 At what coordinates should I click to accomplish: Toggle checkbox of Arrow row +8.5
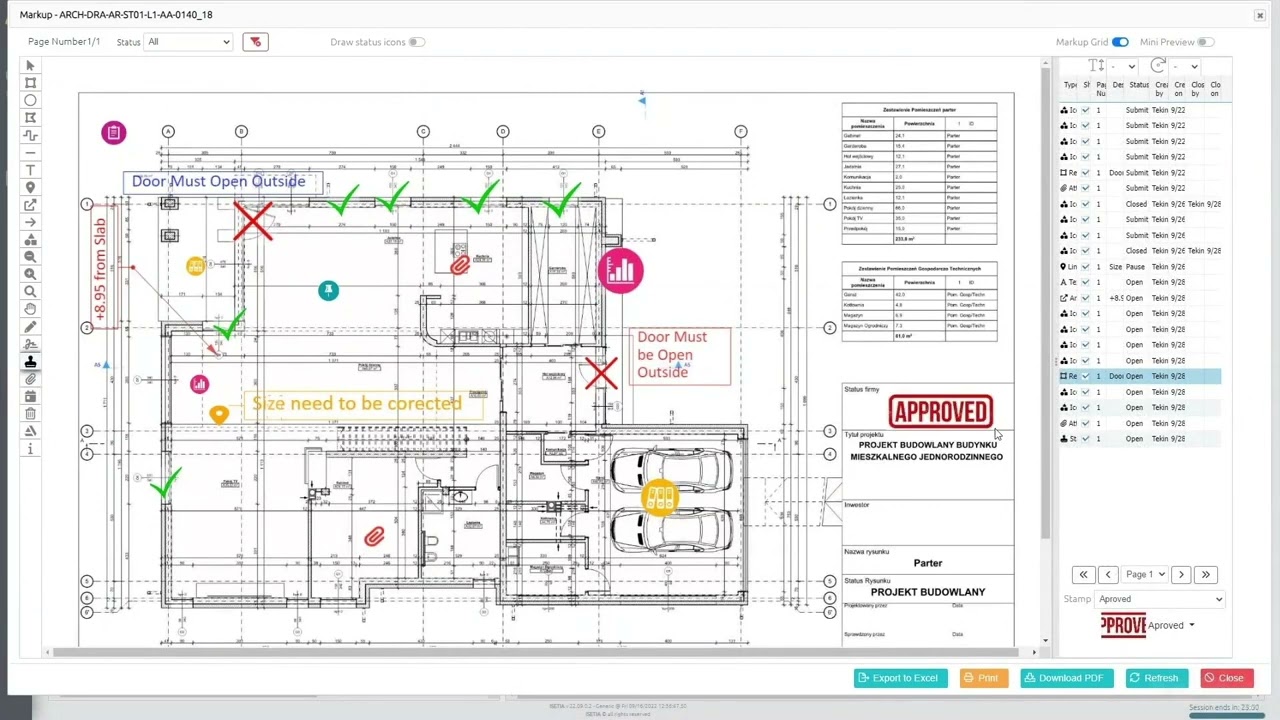point(1085,298)
